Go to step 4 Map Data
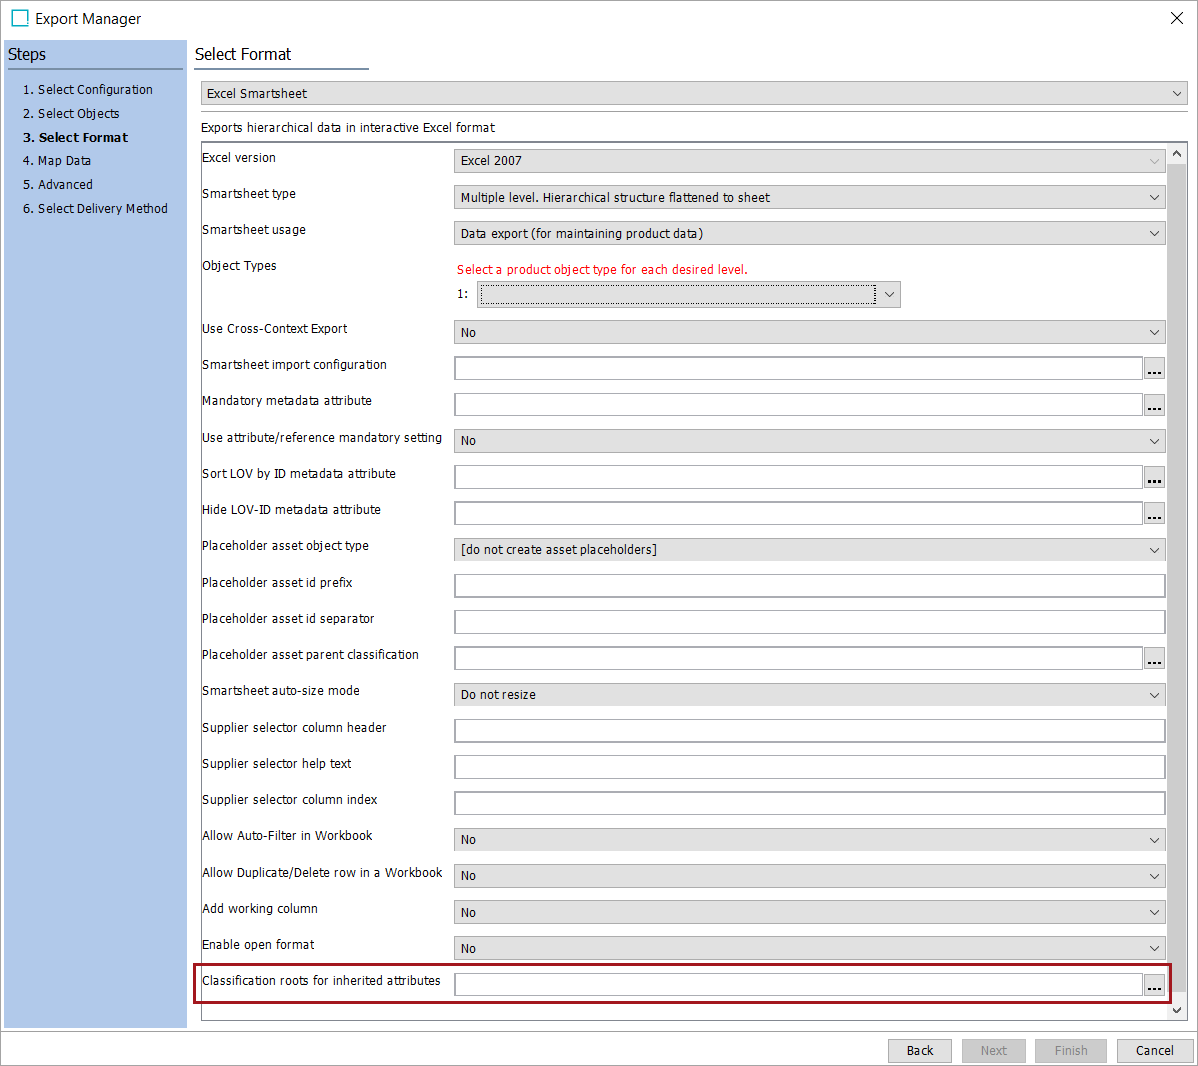The width and height of the screenshot is (1198, 1066). tap(57, 160)
